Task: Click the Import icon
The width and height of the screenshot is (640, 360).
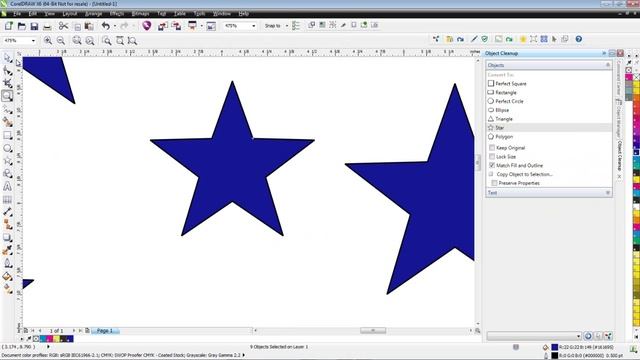Action: point(163,26)
